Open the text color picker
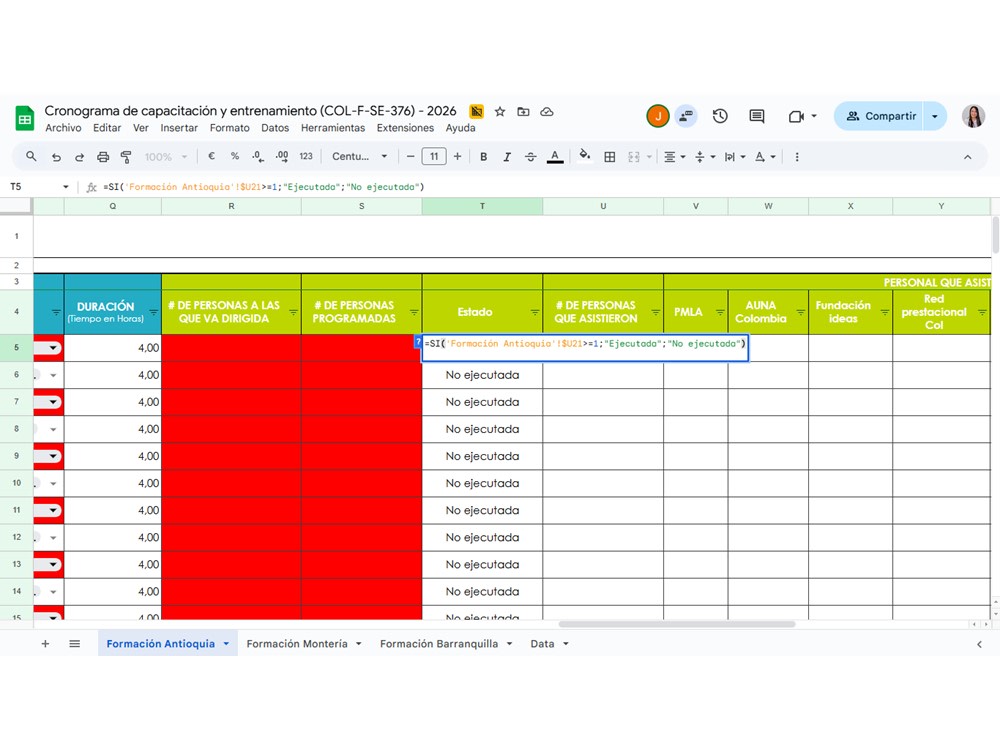1000x750 pixels. click(x=555, y=157)
